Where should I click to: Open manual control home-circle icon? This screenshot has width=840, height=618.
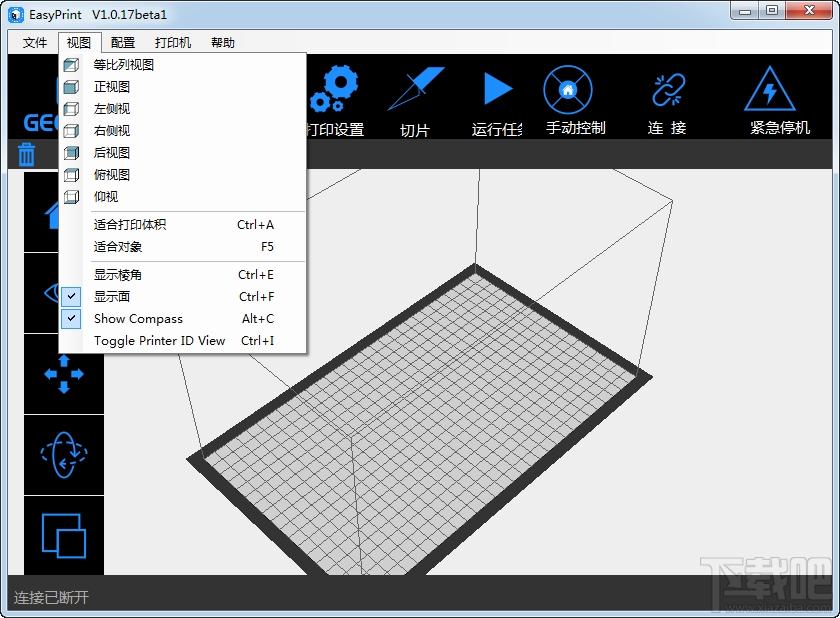click(x=568, y=89)
